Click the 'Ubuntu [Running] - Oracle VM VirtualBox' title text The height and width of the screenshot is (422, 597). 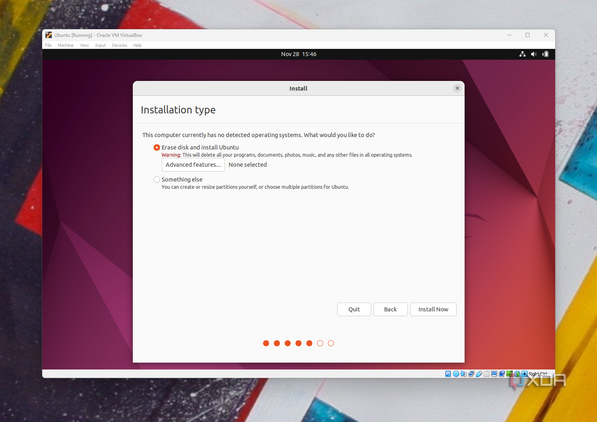98,35
